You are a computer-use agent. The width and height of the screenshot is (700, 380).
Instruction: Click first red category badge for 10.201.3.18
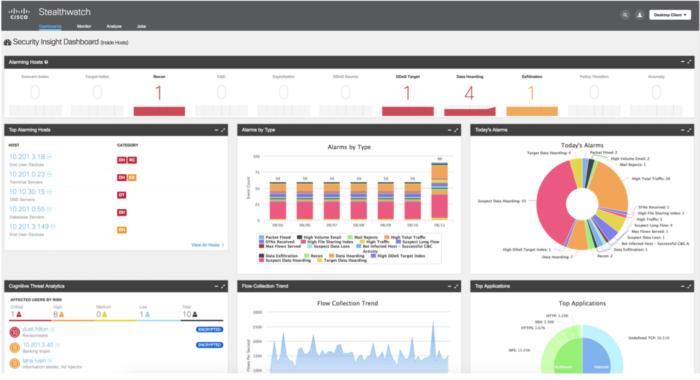point(121,160)
